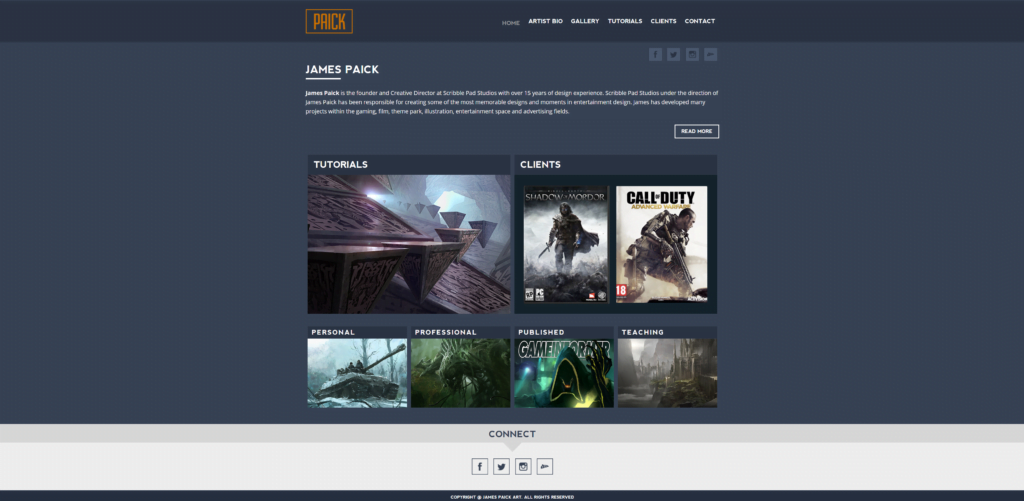The image size is (1024, 501).
Task: Go to the Home menu item
Action: coord(511,23)
